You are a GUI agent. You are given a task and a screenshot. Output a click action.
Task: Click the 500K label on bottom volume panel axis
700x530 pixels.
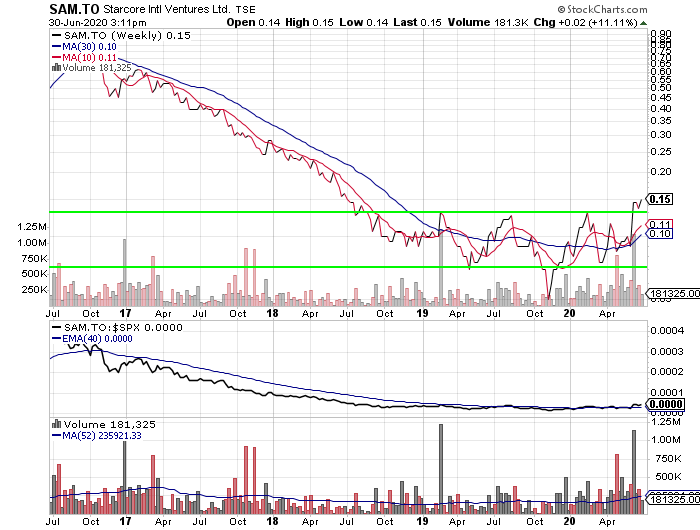tap(668, 477)
